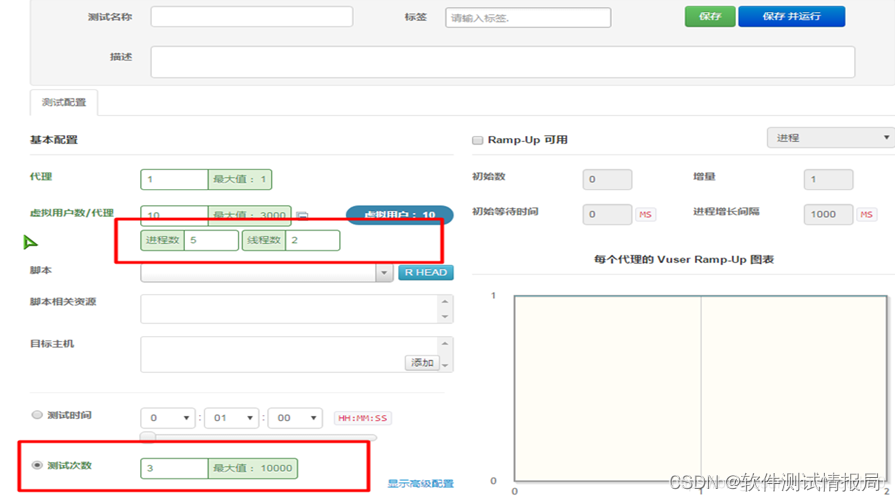Click the 脚本相关资源 box down arrow
895x501 pixels.
click(445, 317)
